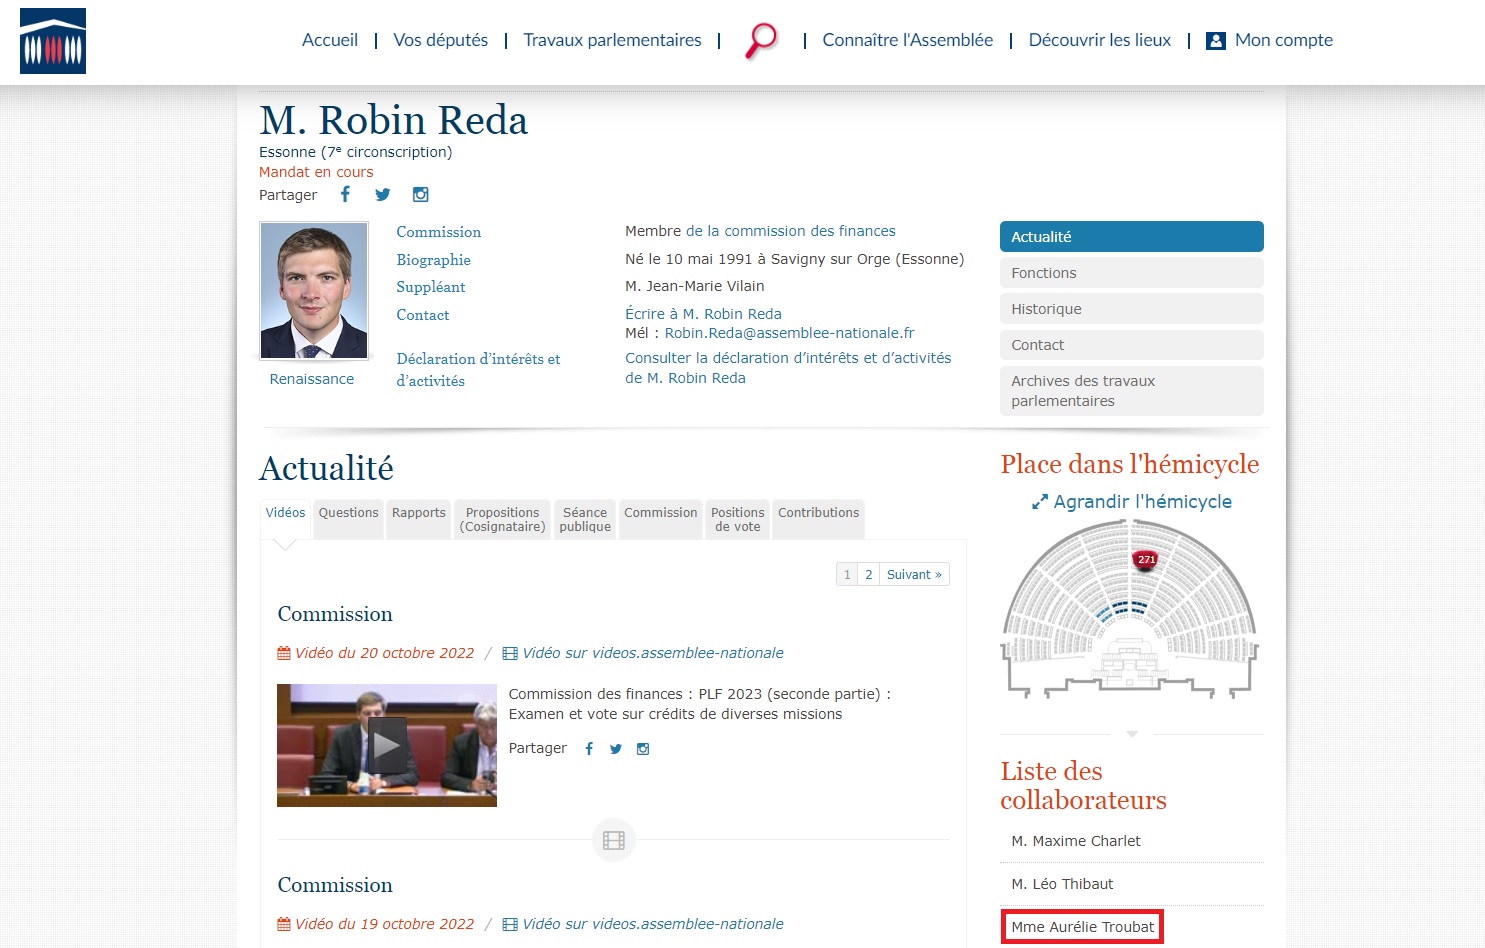Share the 20 octobre video on Twitter
This screenshot has width=1485, height=948.
click(x=616, y=749)
